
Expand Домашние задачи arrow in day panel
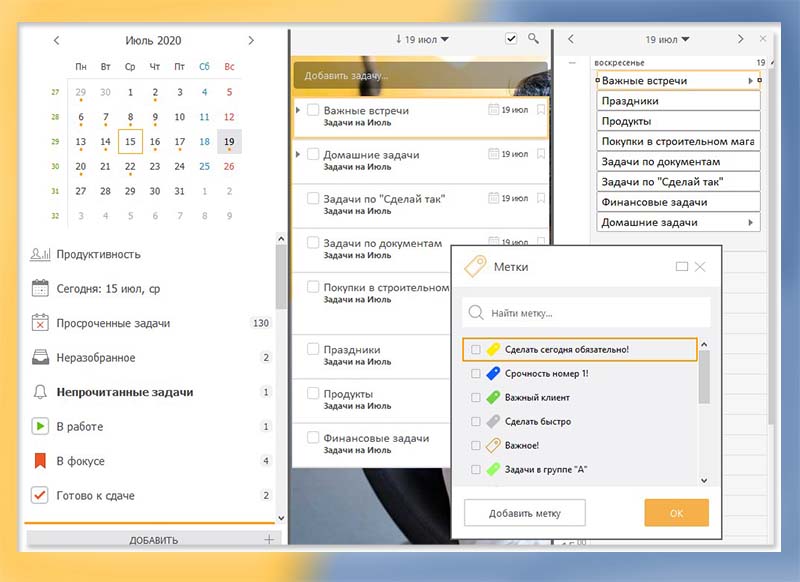pyautogui.click(x=750, y=222)
